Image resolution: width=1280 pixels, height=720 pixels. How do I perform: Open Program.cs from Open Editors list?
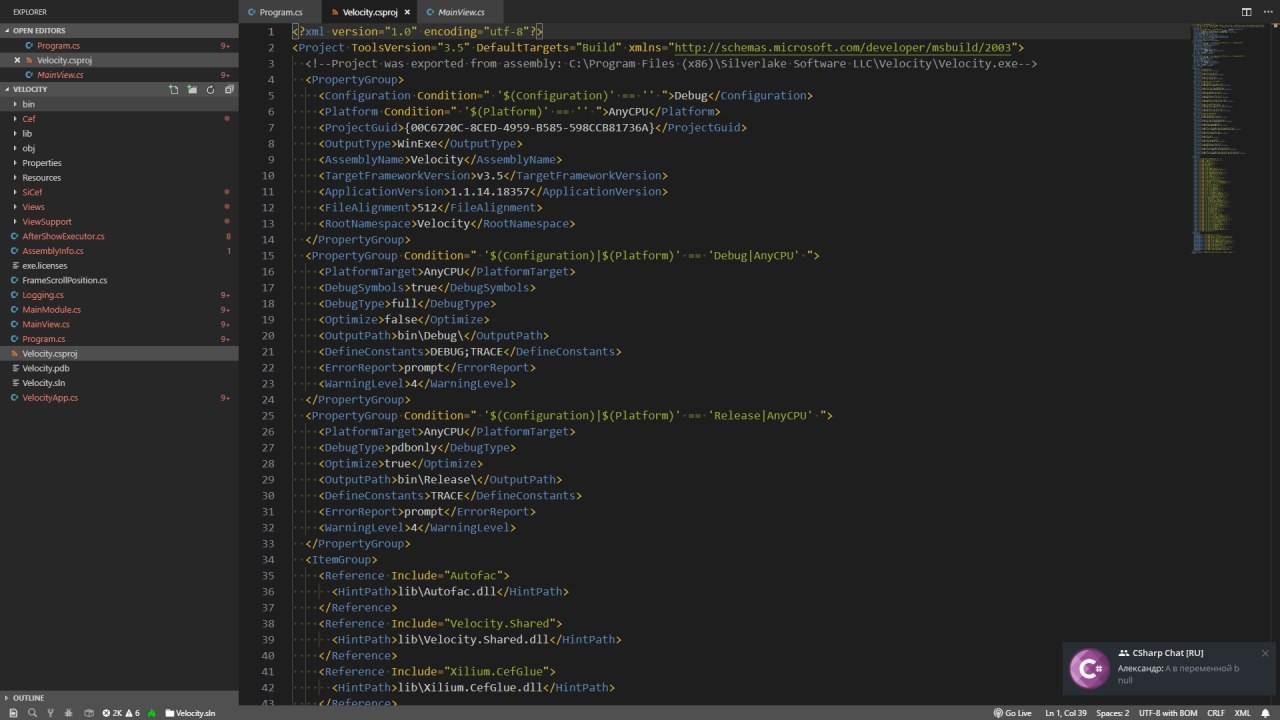119,46
